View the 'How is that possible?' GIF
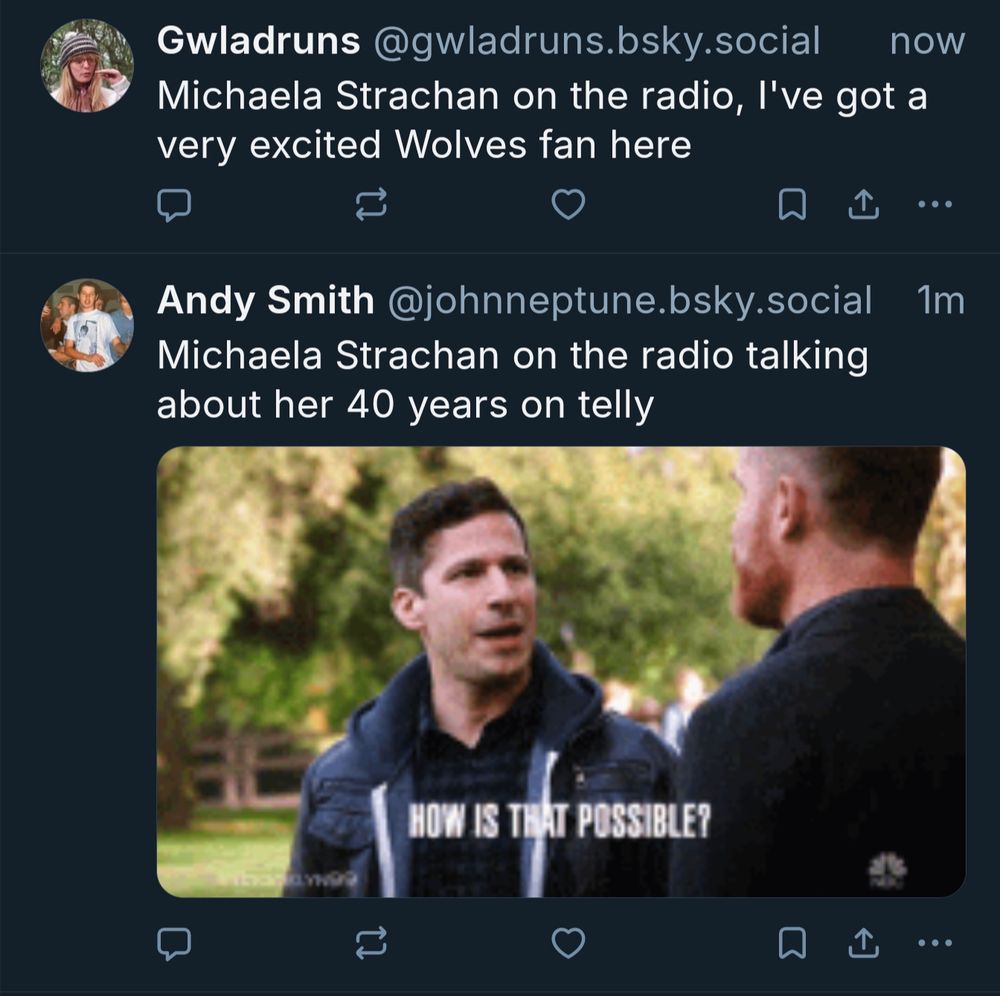1000x996 pixels. tap(561, 672)
